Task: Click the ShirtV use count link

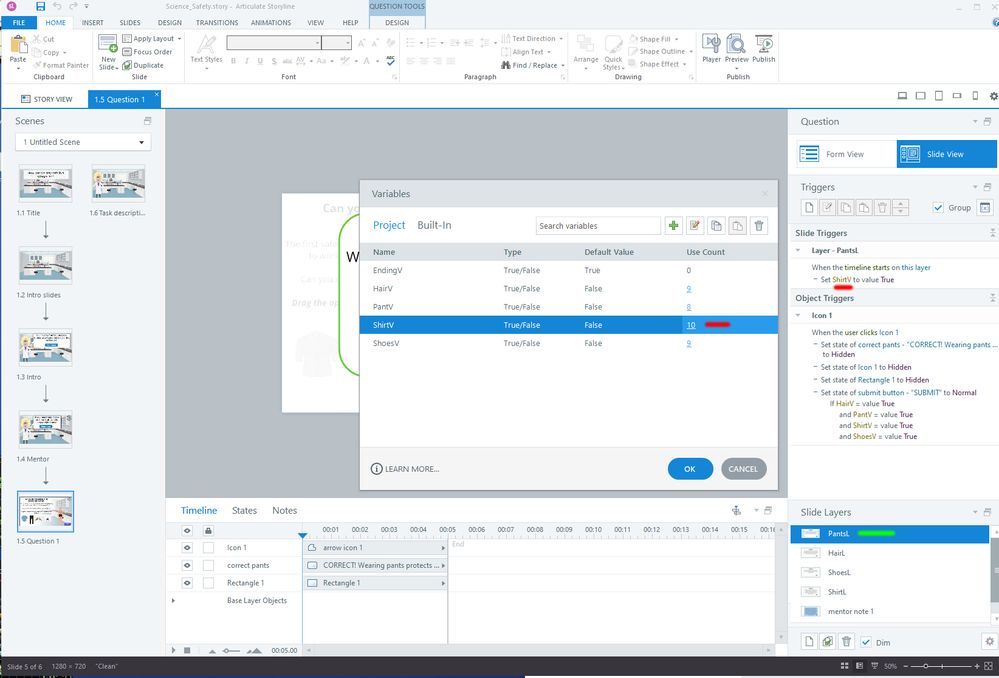Action: [691, 325]
